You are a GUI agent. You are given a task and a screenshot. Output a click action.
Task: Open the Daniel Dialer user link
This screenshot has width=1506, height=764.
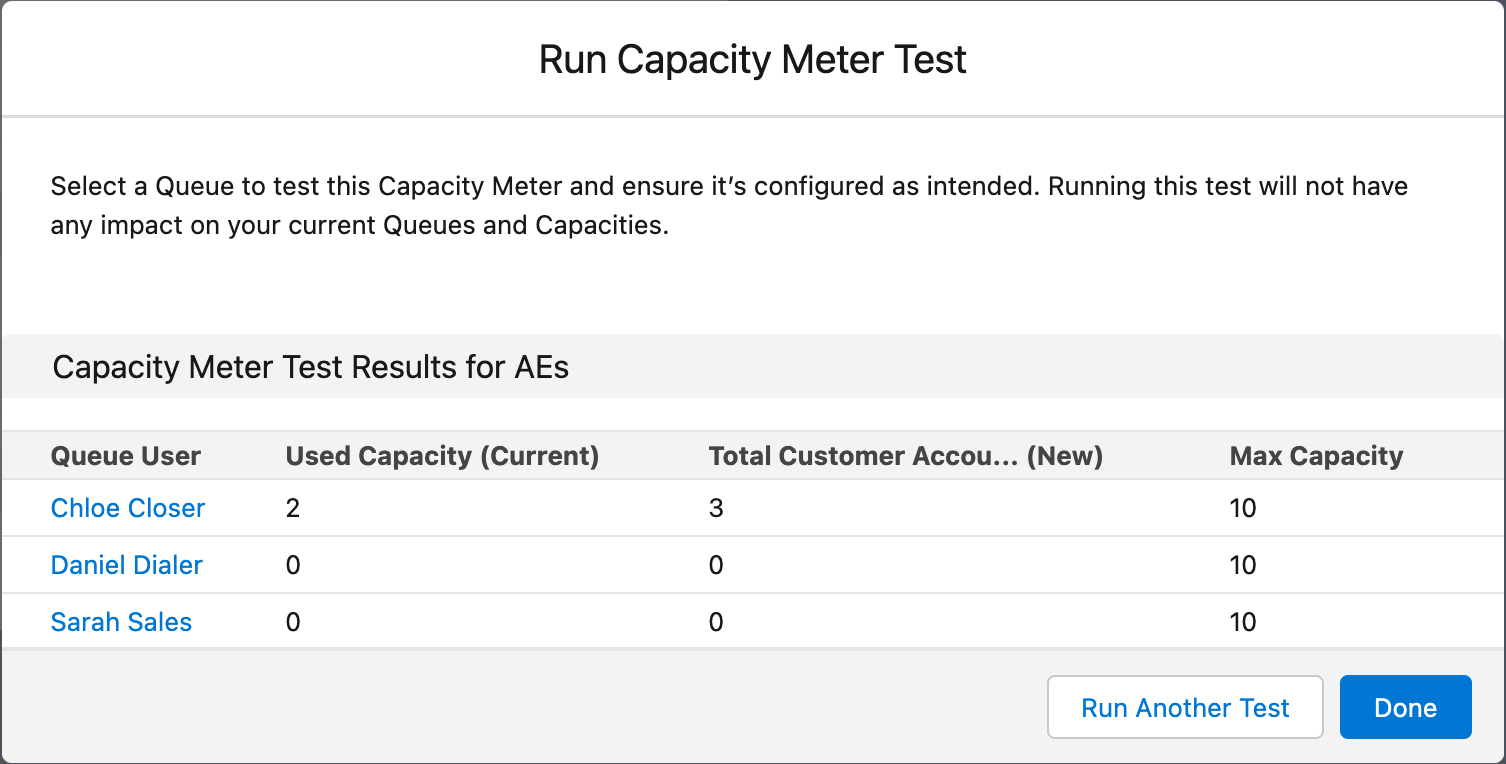127,565
